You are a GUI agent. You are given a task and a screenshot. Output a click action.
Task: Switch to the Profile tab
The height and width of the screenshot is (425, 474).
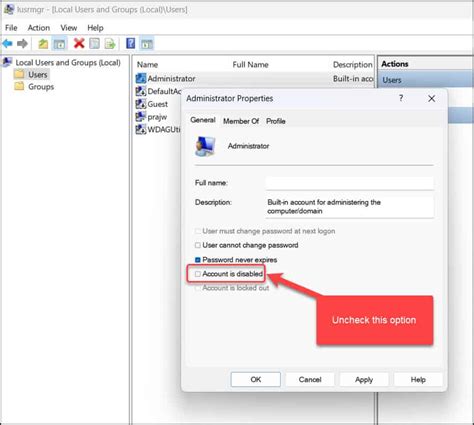276,121
